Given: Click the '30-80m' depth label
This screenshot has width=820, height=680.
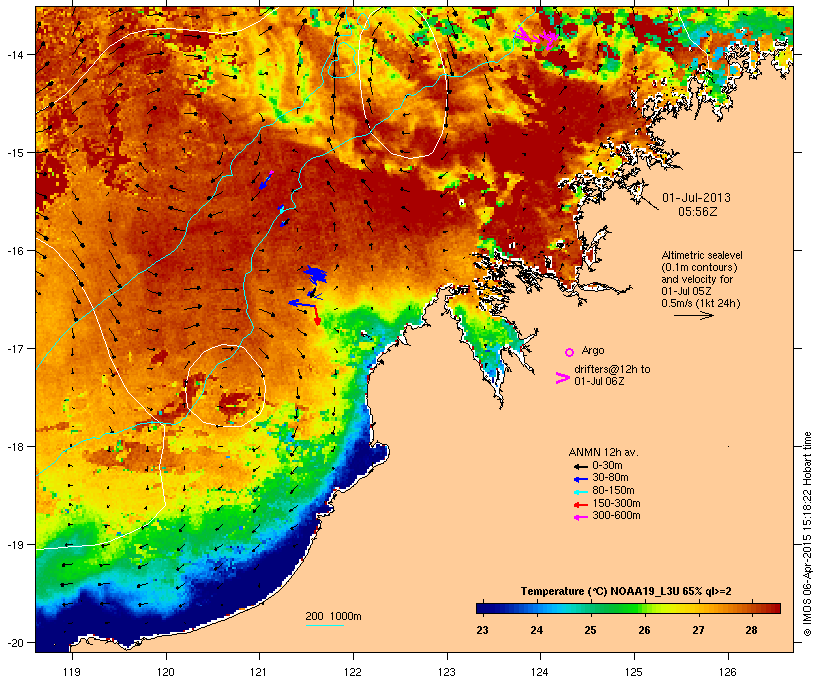Looking at the screenshot, I should click(610, 478).
